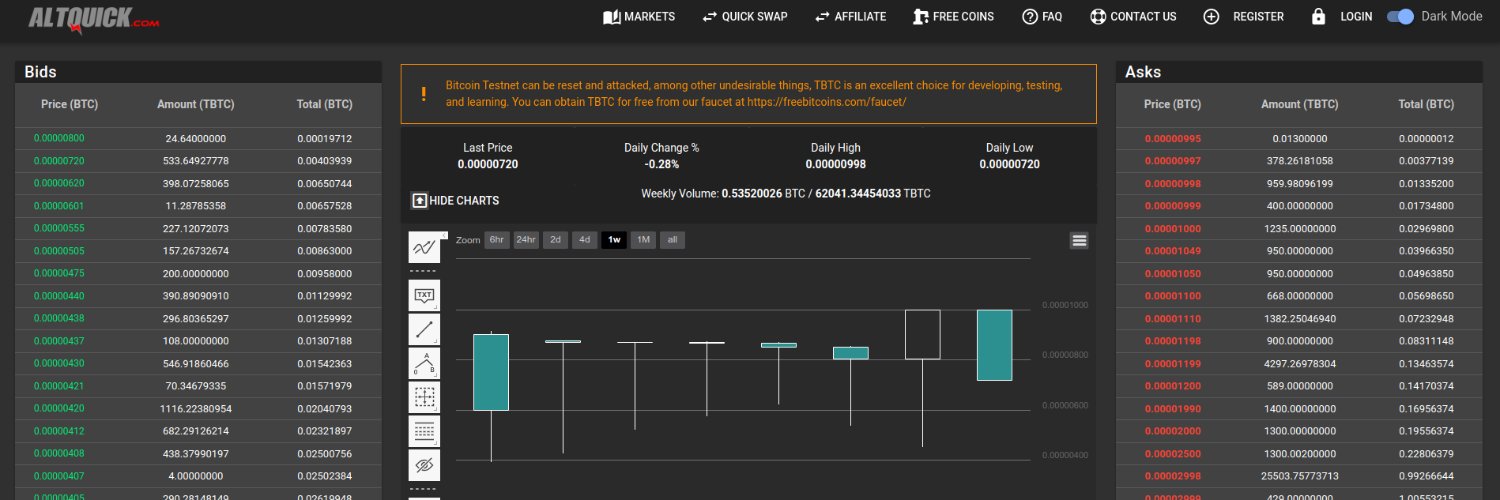
Task: Click the Hide Charts button
Action: pos(455,201)
